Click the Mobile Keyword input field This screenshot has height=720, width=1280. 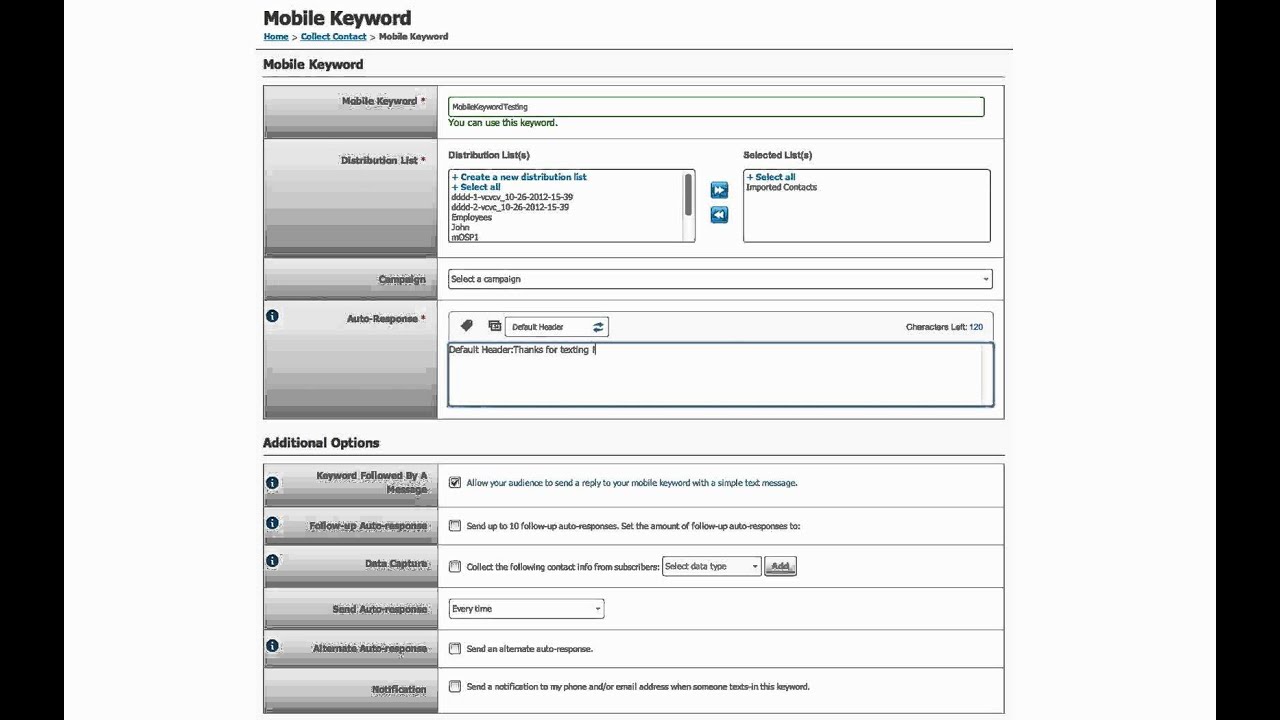716,106
